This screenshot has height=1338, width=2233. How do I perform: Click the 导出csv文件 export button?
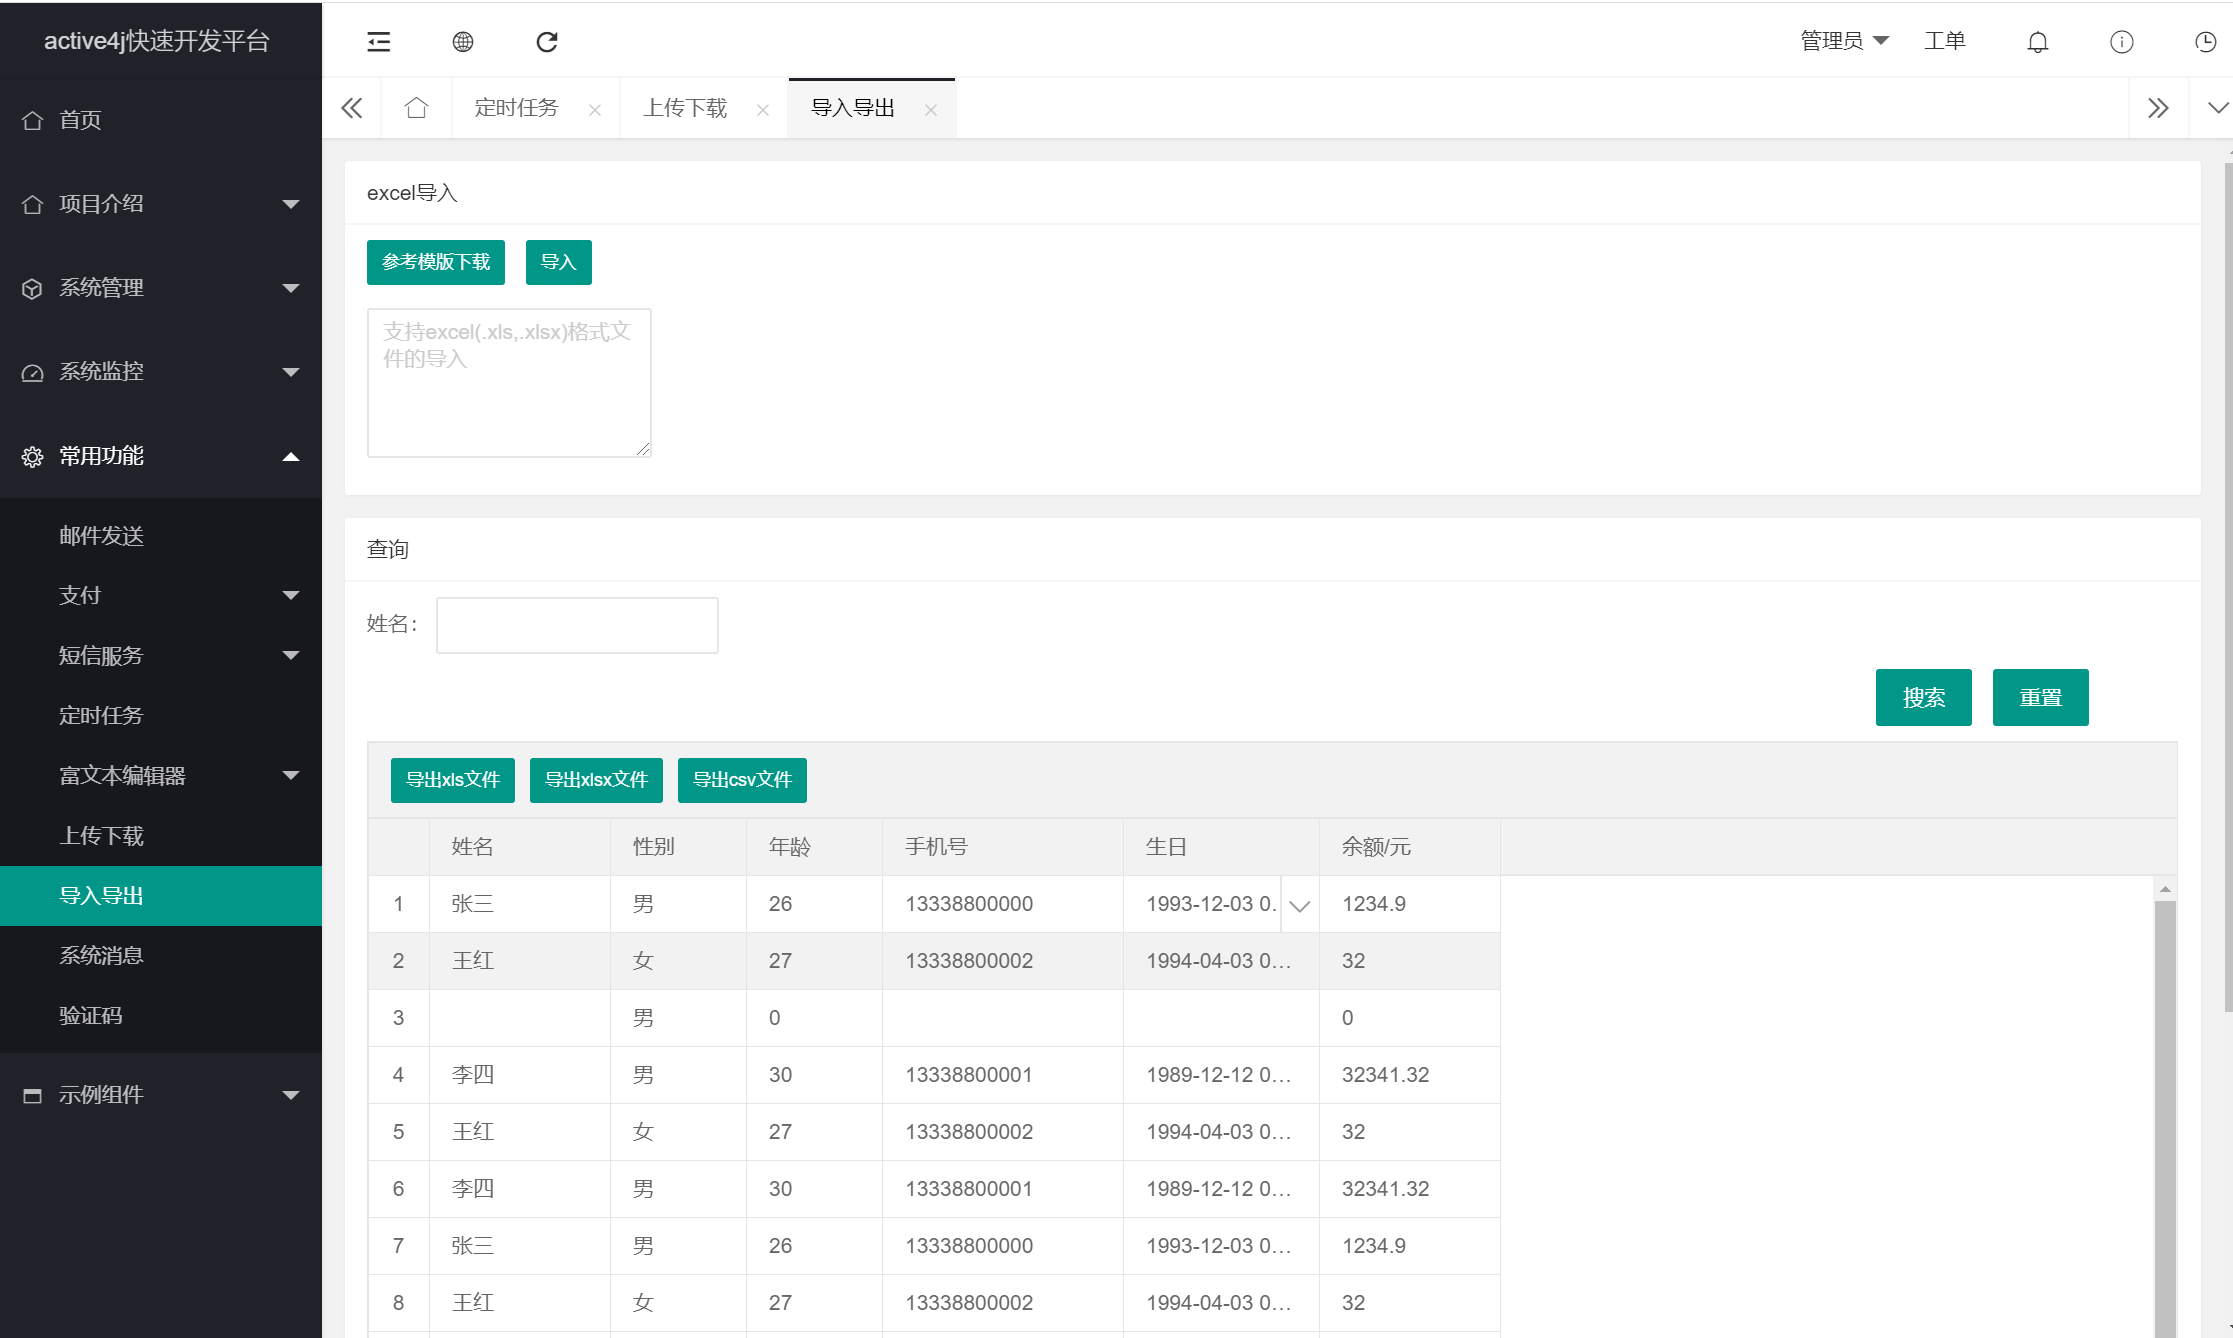(742, 780)
